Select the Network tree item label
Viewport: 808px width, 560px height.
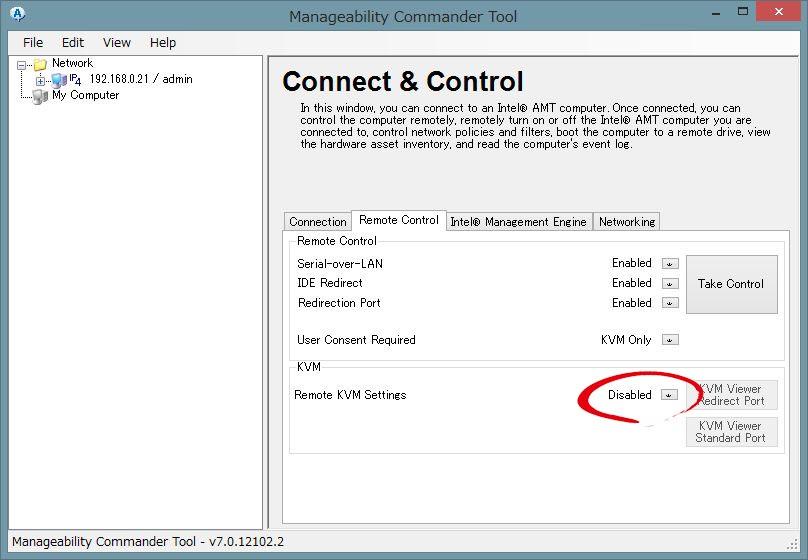coord(72,63)
